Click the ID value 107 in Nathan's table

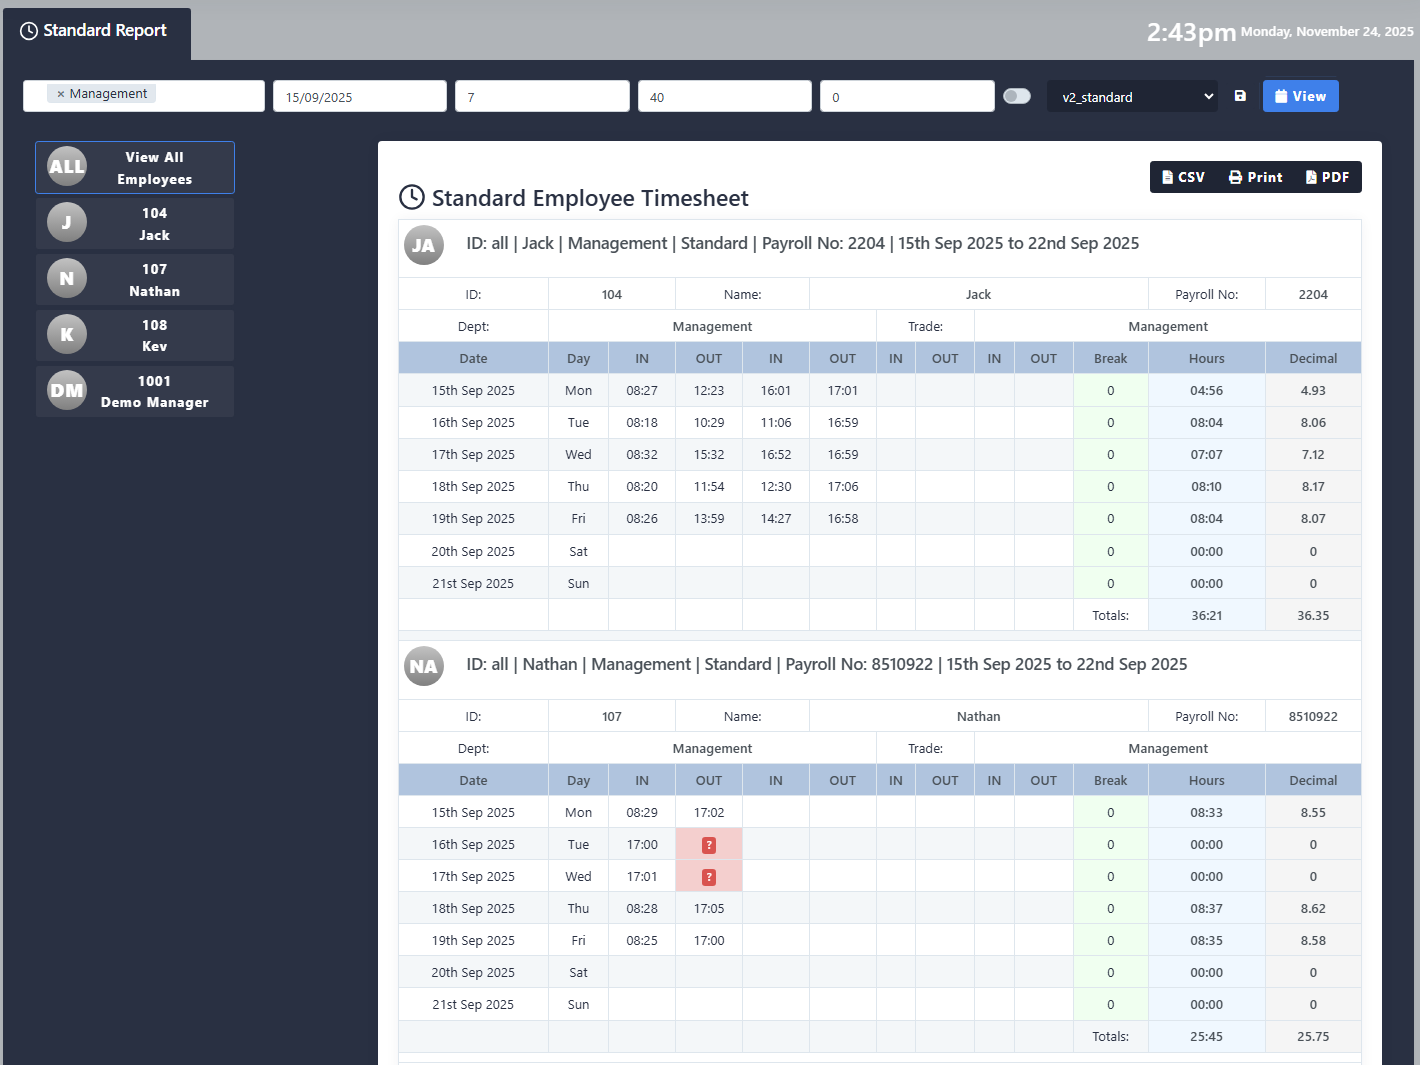click(612, 716)
